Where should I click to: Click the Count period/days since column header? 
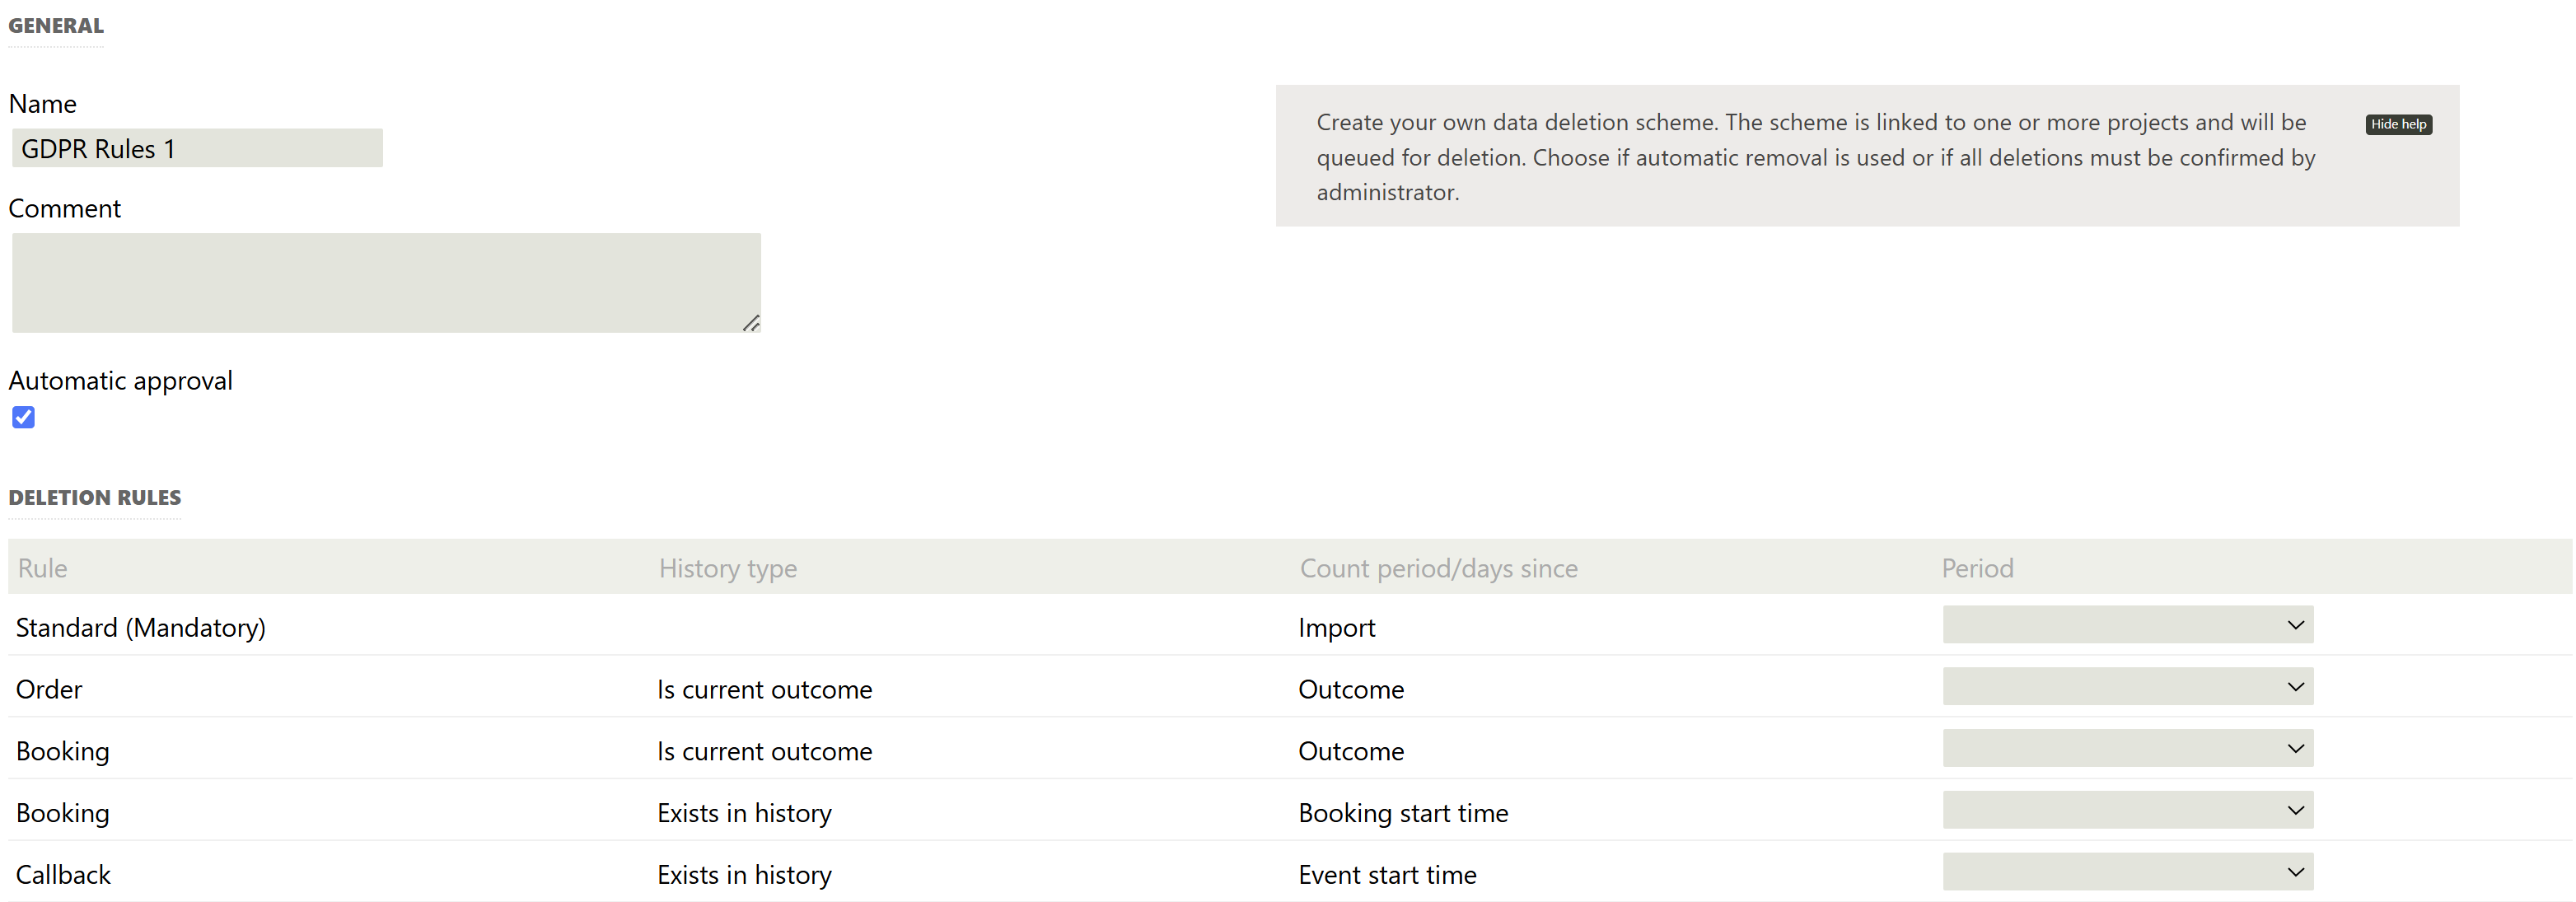[x=1438, y=568]
